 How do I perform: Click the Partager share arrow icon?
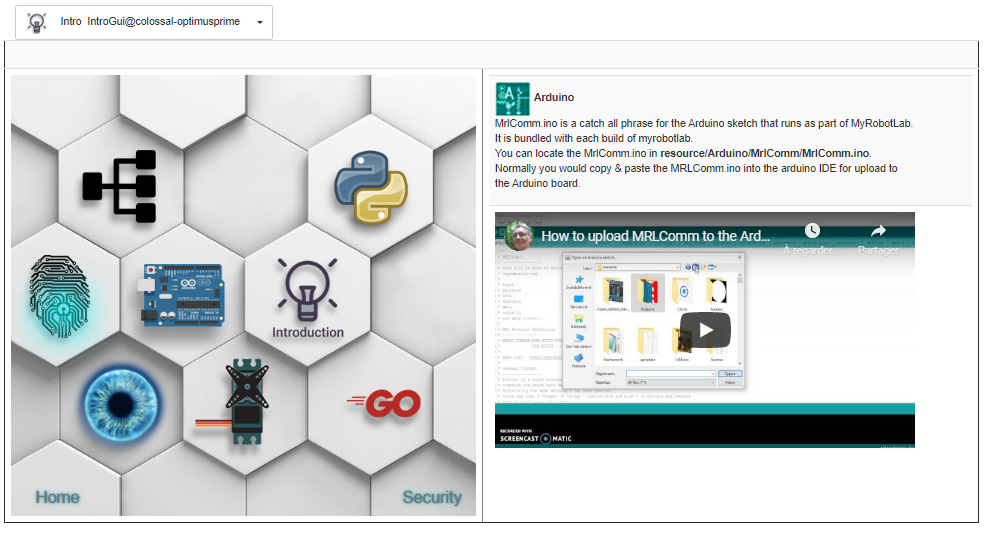(878, 231)
